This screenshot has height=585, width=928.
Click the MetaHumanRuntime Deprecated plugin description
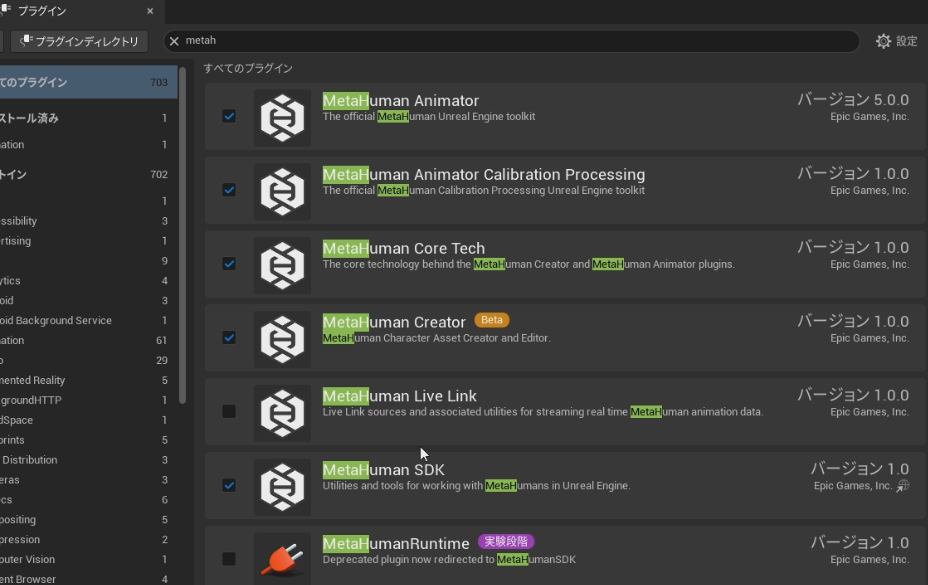[x=449, y=560]
